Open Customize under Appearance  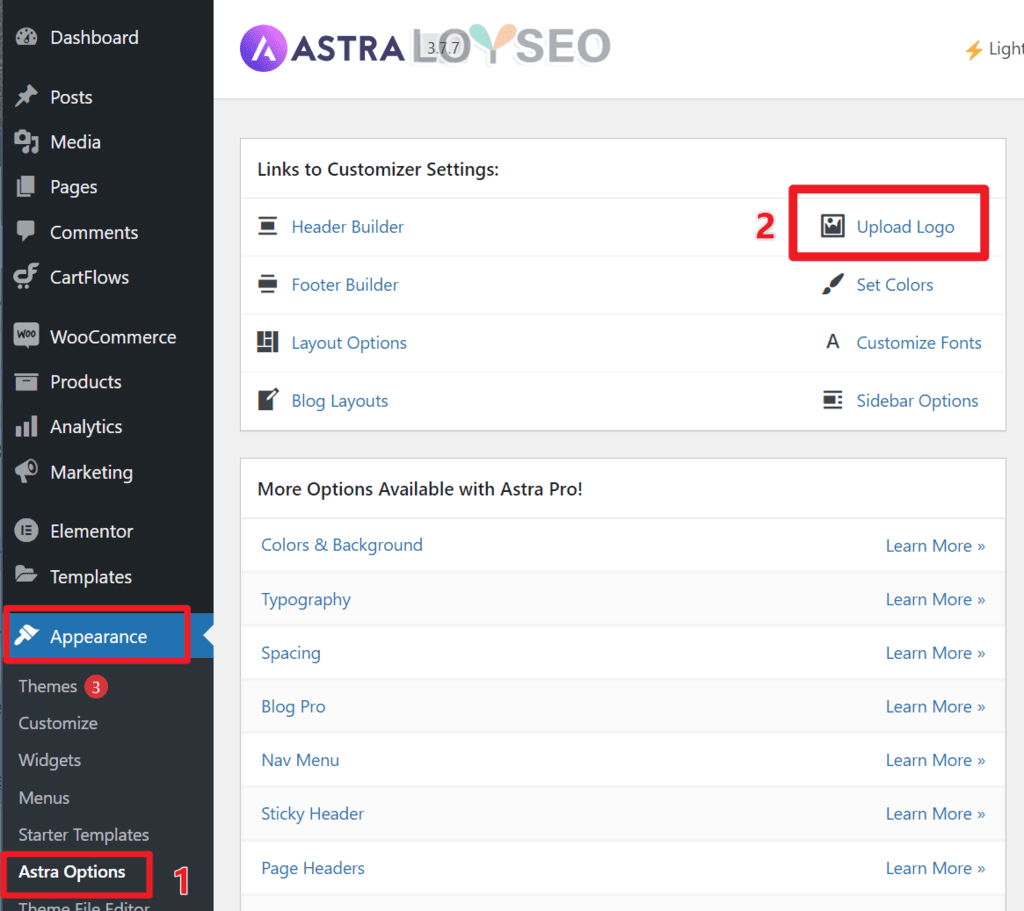coord(58,724)
